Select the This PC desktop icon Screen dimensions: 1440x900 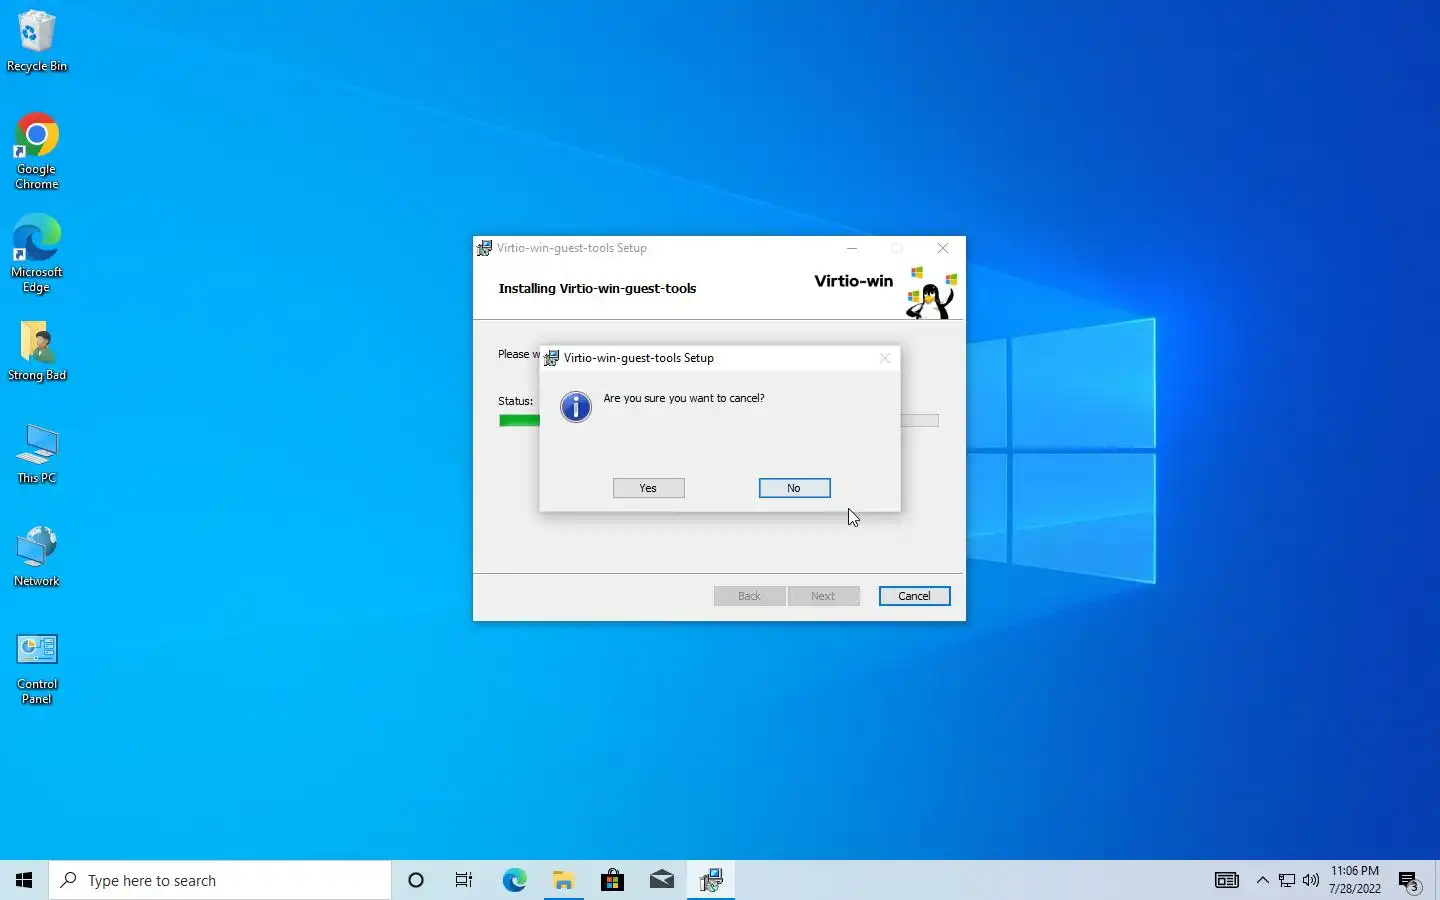tap(37, 455)
